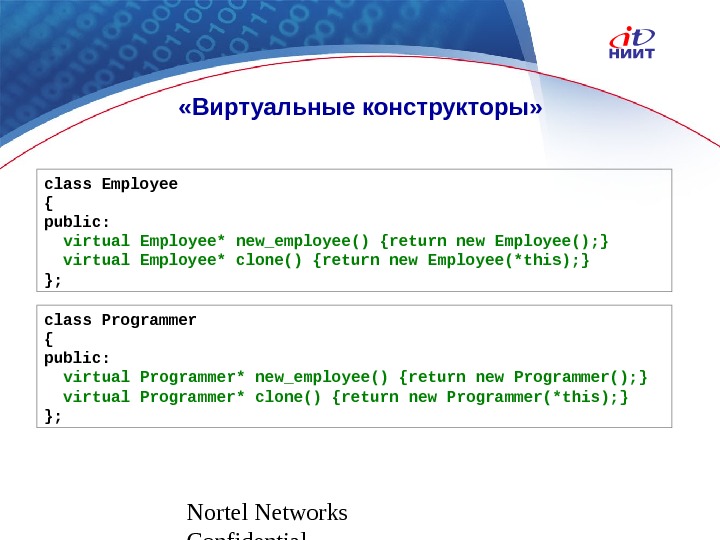Screen dimensions: 720x540
Task: Click the Employee clone() line
Action: 326,260
